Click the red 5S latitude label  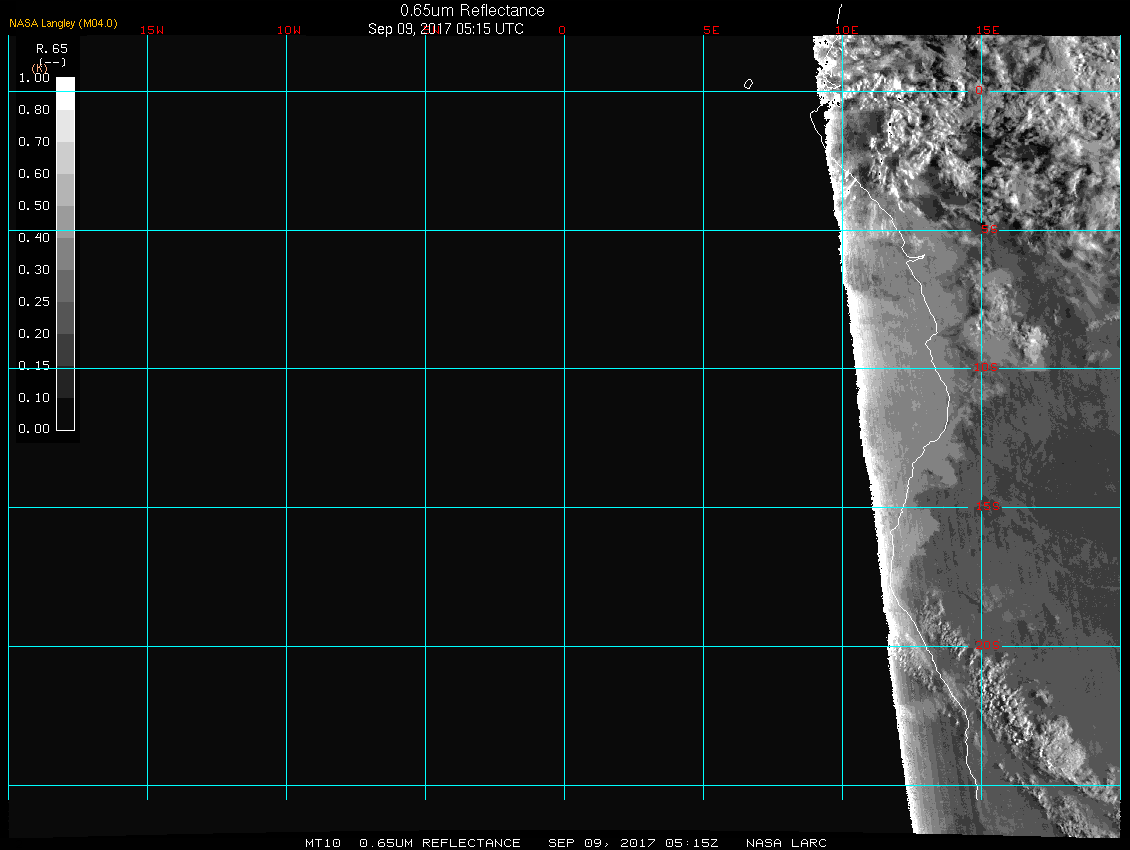pyautogui.click(x=989, y=230)
